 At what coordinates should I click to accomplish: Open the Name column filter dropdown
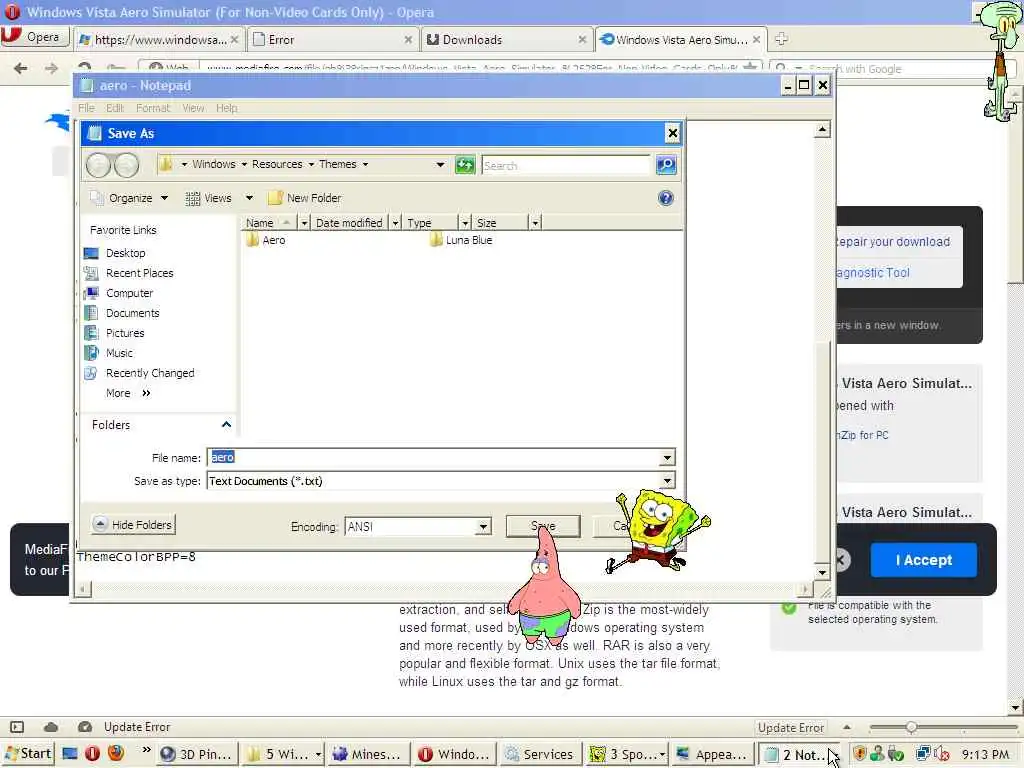point(304,223)
